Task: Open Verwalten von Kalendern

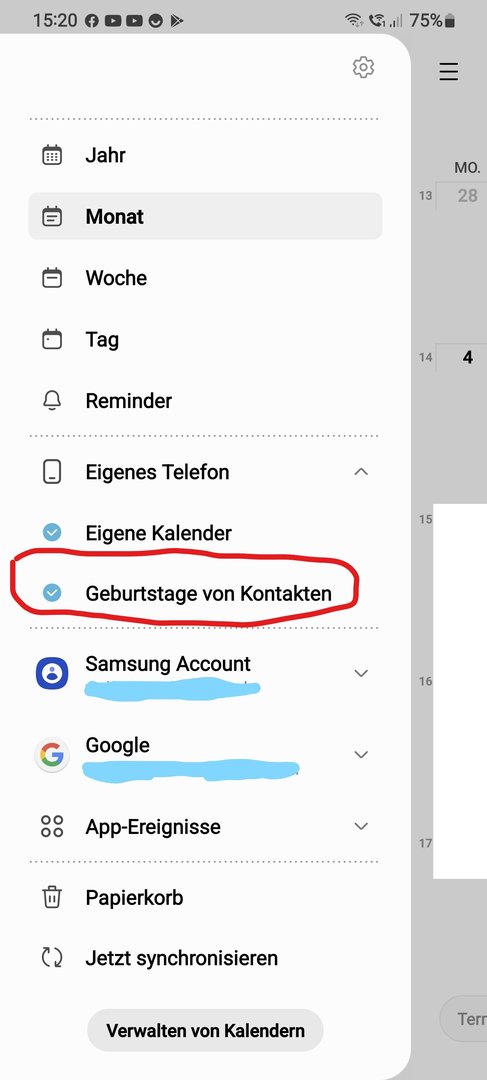Action: (205, 1030)
